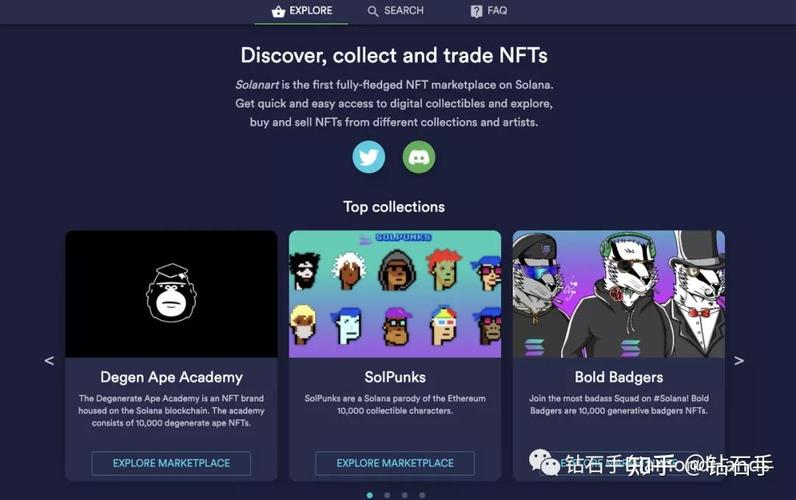Click the magnifier icon beside SEARCH
Screen dimensions: 796x500
tap(373, 11)
